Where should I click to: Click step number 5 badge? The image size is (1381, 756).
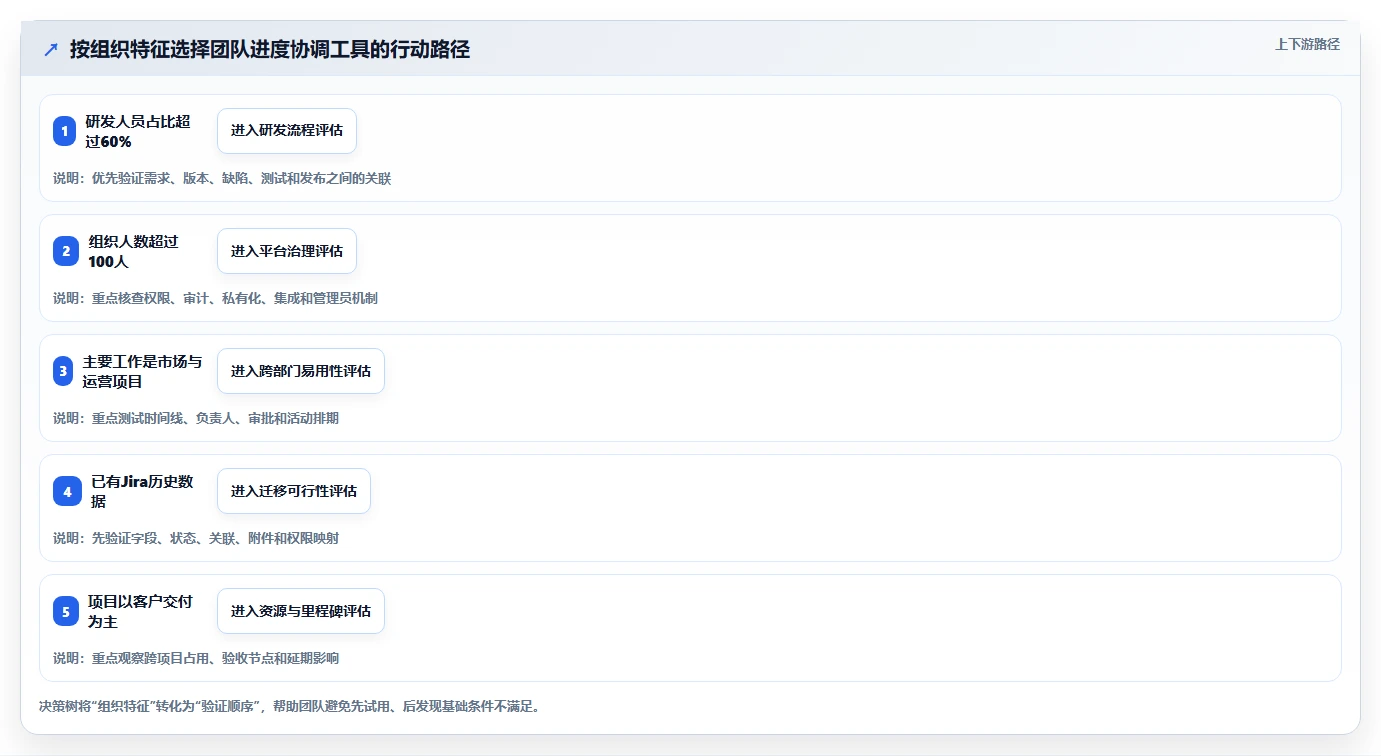pos(66,611)
